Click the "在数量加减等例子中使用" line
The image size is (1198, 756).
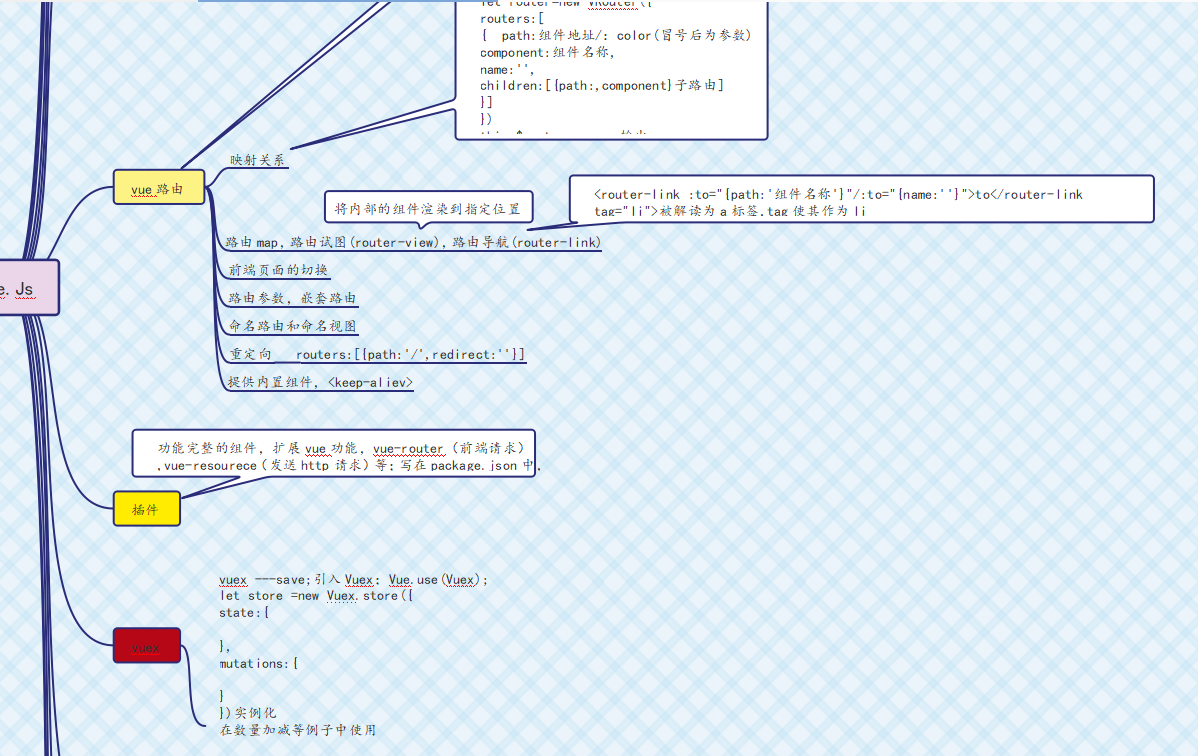(x=298, y=730)
